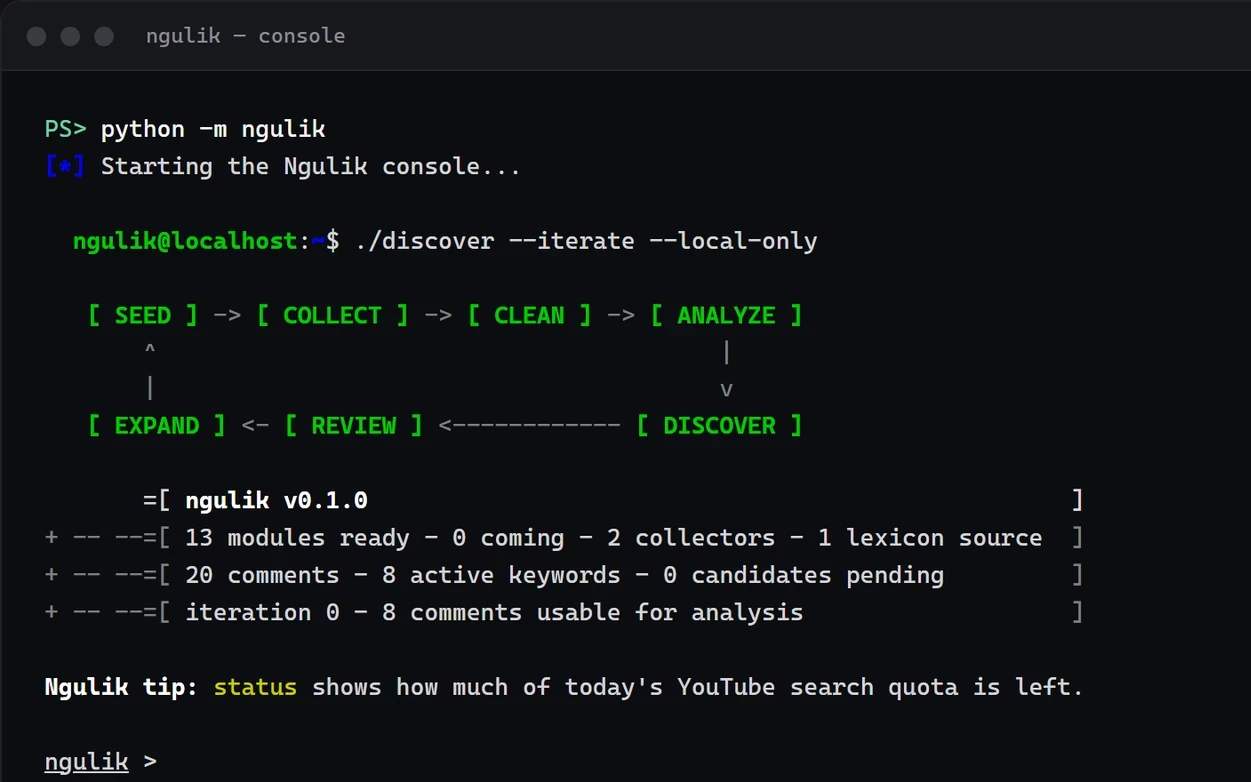Click the 'python -m ngulik' command text

pos(213,129)
